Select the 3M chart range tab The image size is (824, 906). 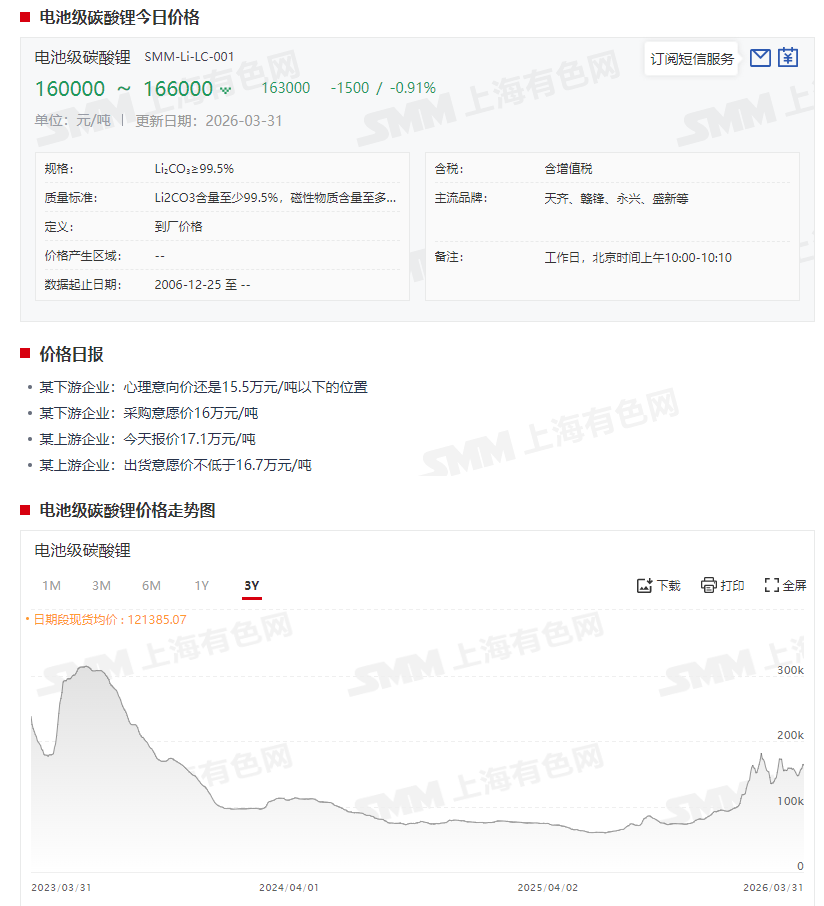101,585
